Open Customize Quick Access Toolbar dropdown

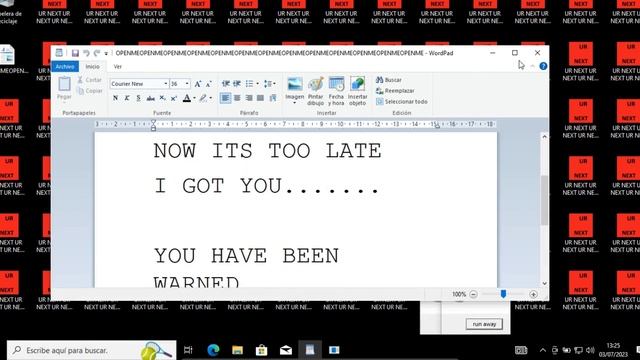point(107,53)
